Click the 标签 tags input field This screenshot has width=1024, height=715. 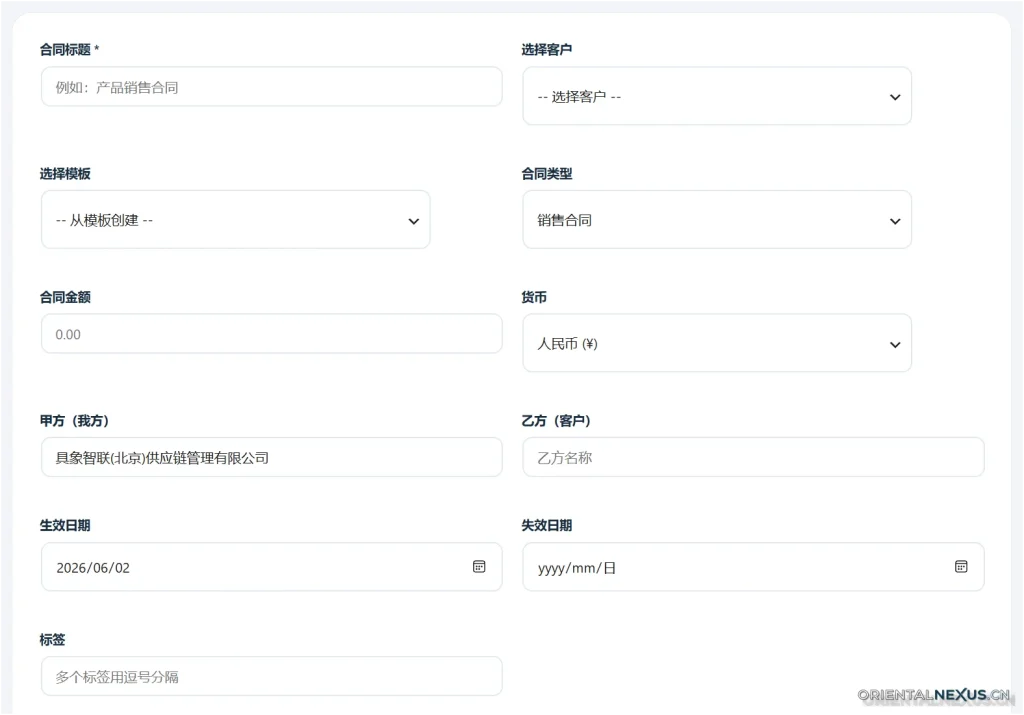pyautogui.click(x=272, y=676)
